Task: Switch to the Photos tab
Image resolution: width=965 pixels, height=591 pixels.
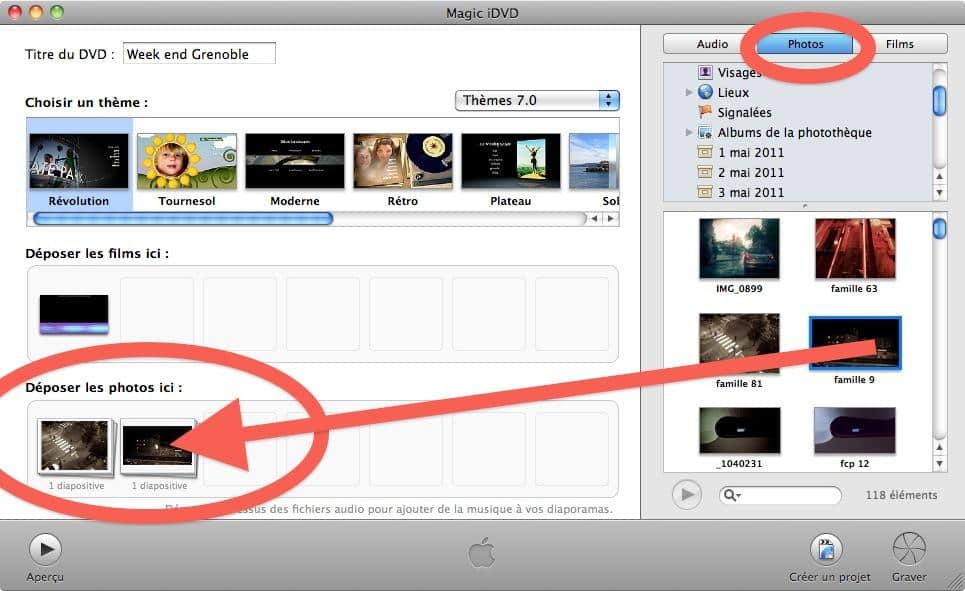Action: pyautogui.click(x=806, y=44)
